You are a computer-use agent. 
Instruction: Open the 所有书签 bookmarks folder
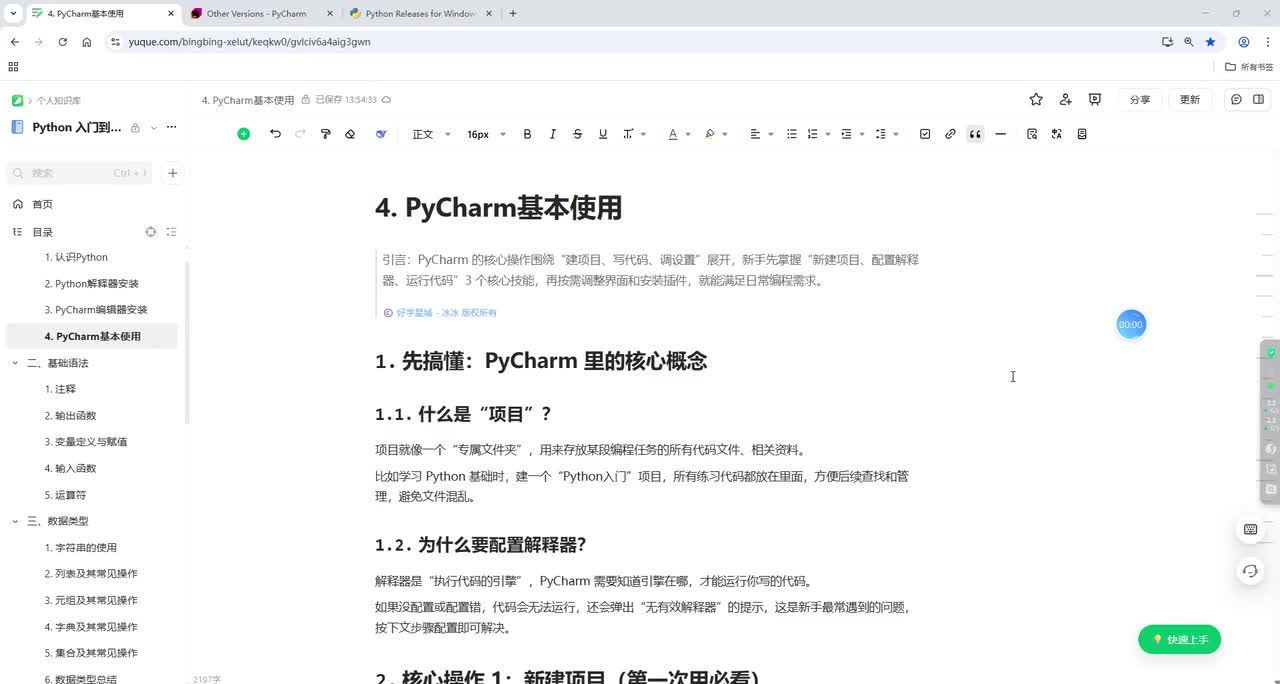1249,67
